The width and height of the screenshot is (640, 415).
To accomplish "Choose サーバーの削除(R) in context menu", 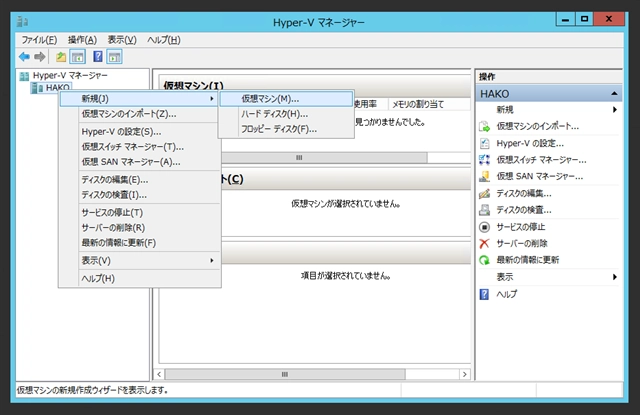I will point(140,228).
